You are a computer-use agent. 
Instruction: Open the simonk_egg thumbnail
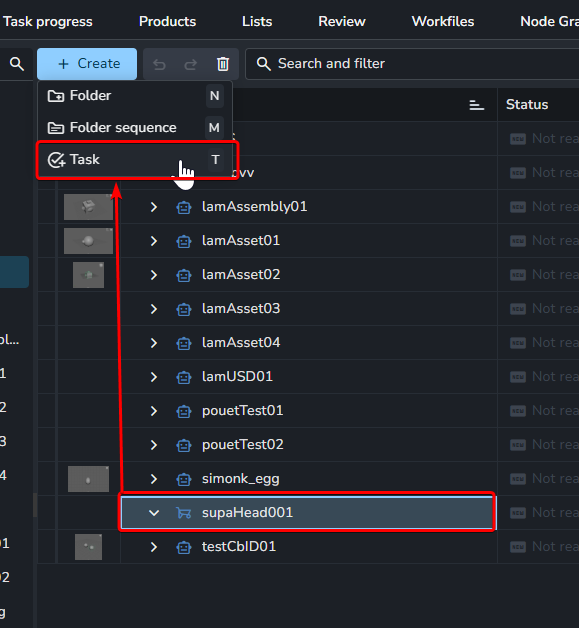tap(88, 479)
